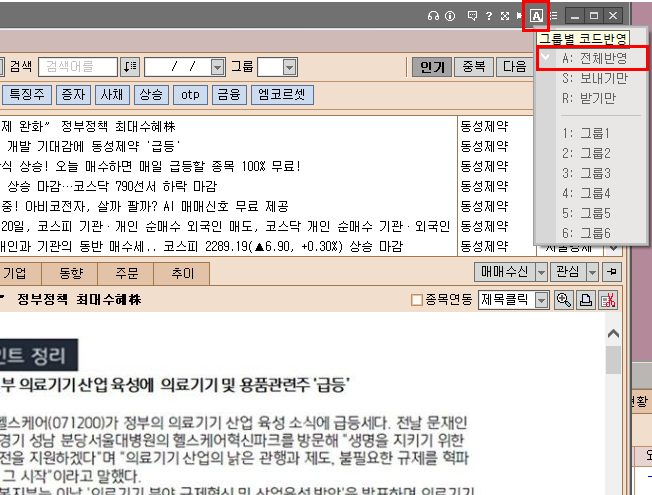Choose '5: 그룹5' in the menu
Viewport: 652px width, 495px height.
592,213
